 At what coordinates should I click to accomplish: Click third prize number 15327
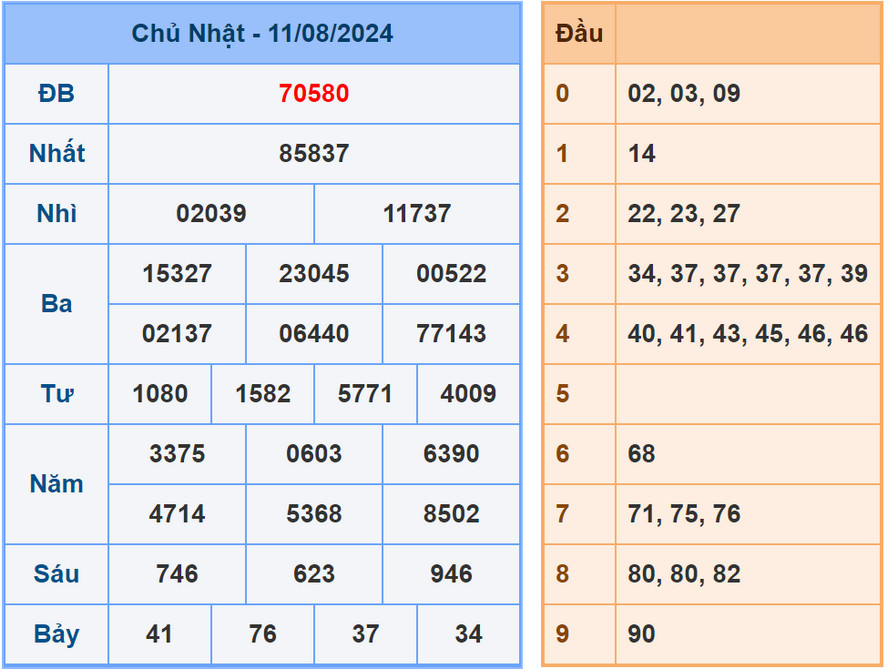click(x=177, y=273)
